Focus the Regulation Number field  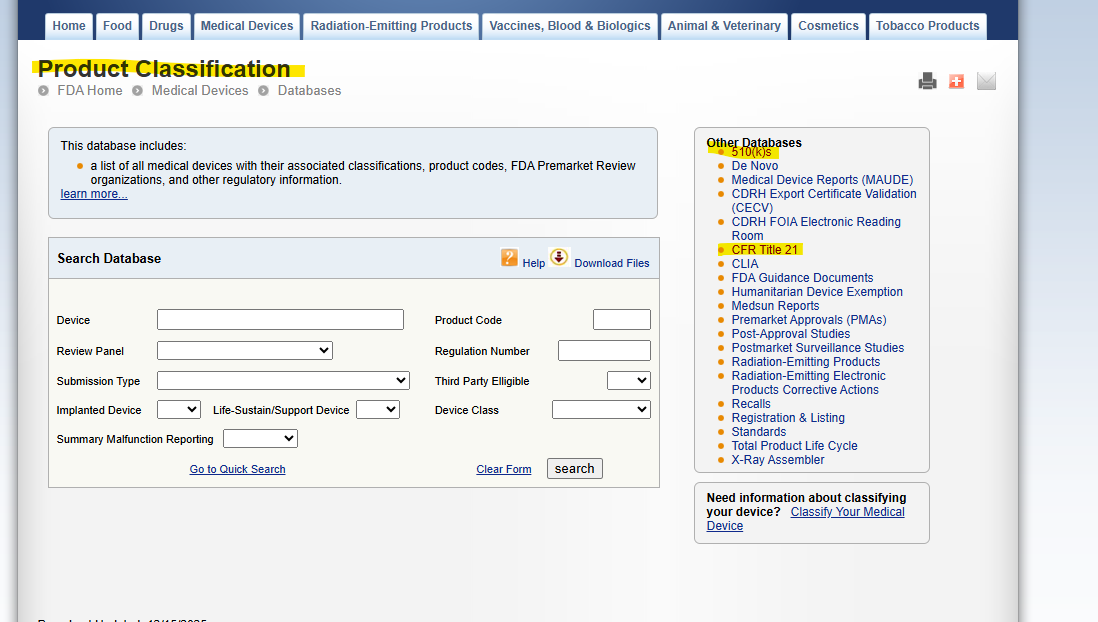604,350
